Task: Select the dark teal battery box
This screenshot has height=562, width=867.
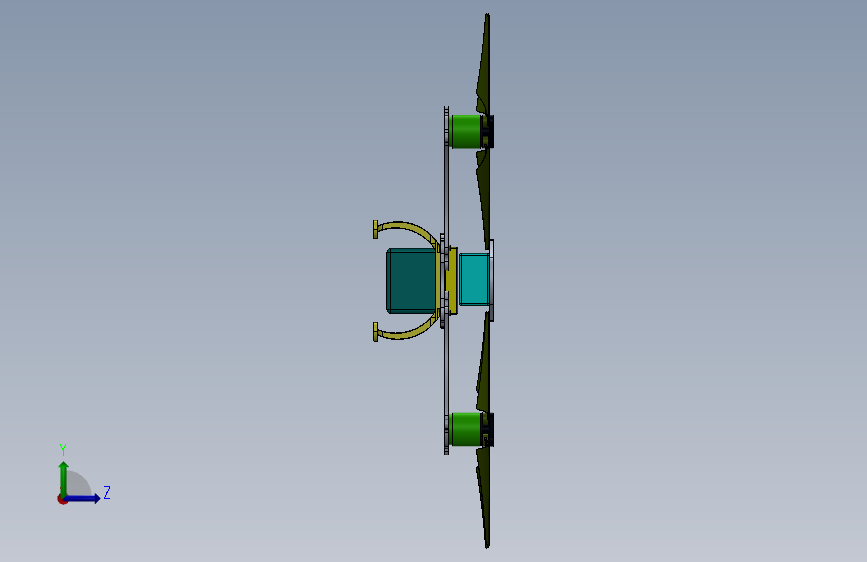Action: tap(411, 280)
